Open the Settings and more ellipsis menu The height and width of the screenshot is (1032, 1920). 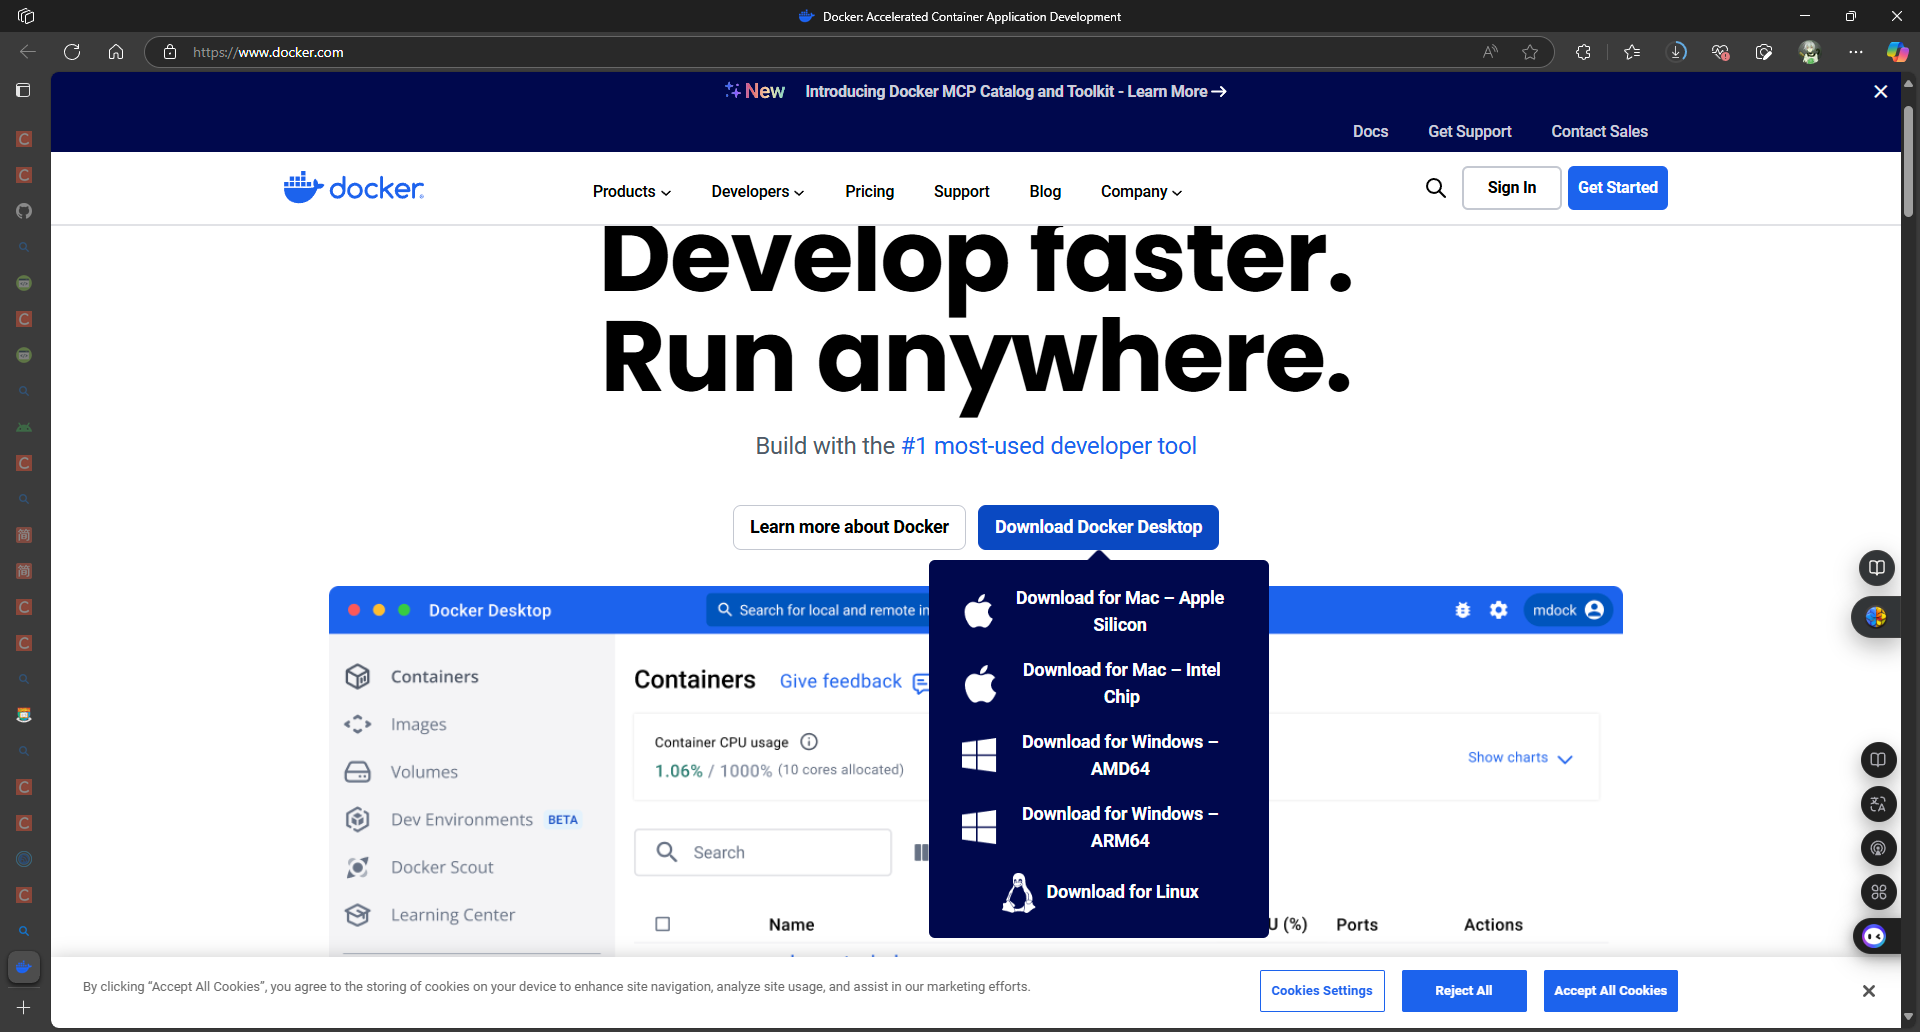tap(1856, 52)
